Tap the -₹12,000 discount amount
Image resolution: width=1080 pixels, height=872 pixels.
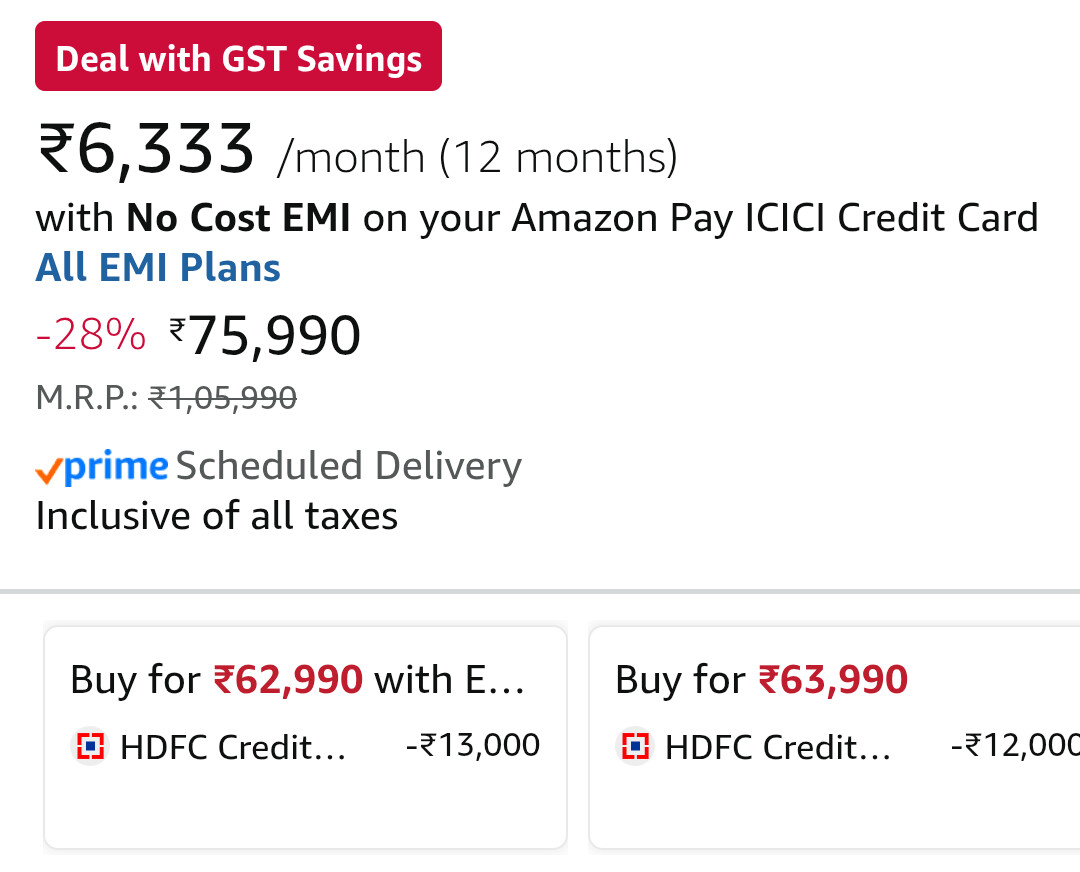pyautogui.click(x=1015, y=745)
